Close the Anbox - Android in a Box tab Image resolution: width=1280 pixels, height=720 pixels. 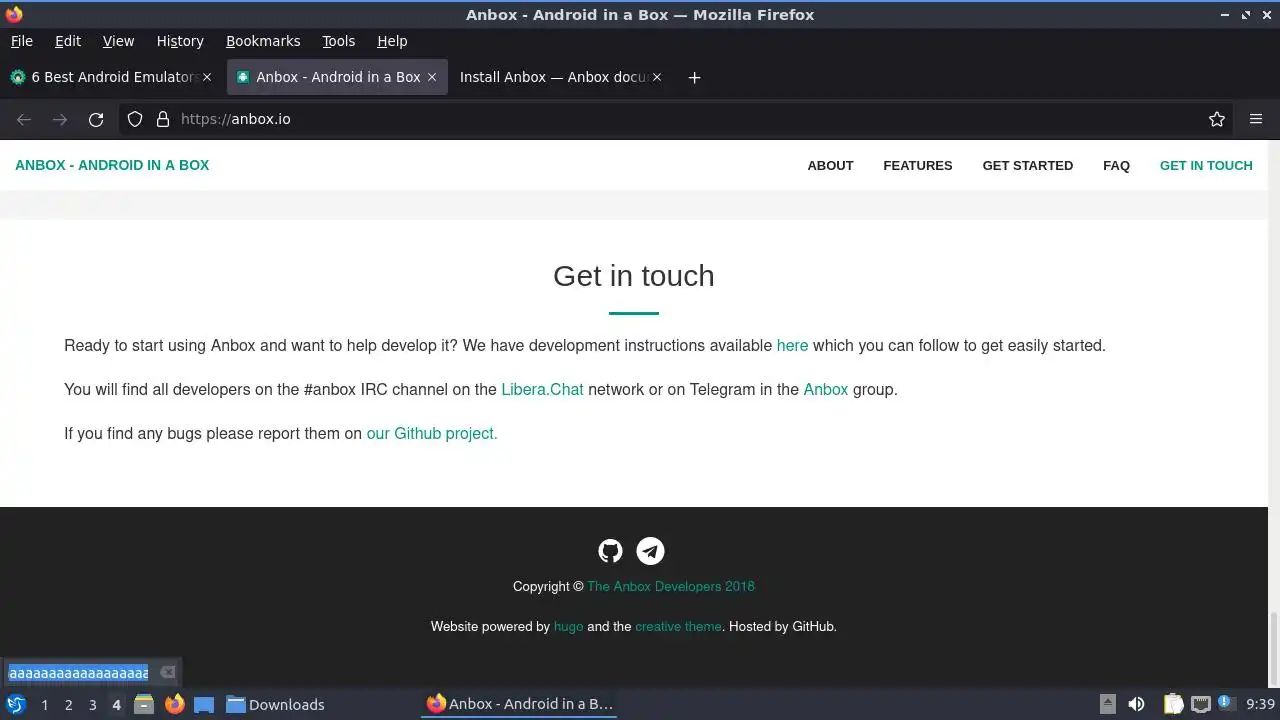(x=432, y=77)
